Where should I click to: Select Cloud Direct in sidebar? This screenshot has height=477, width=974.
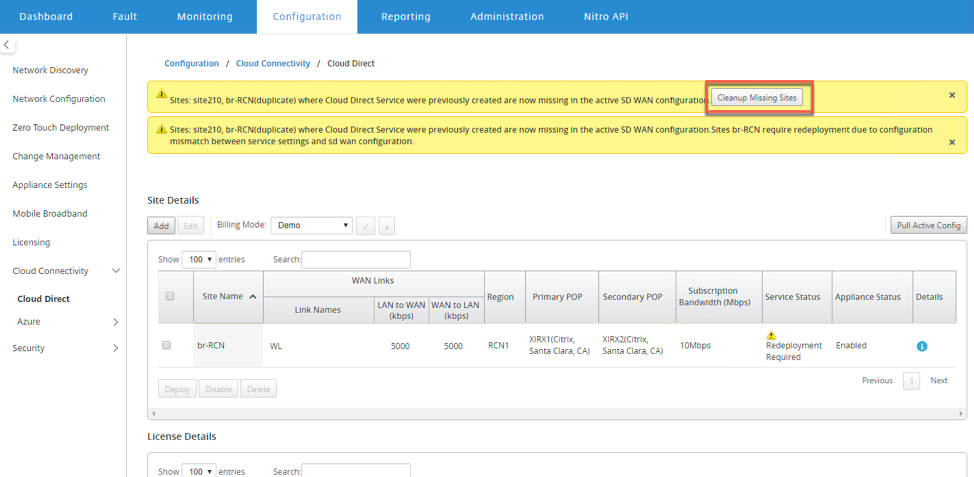43,299
